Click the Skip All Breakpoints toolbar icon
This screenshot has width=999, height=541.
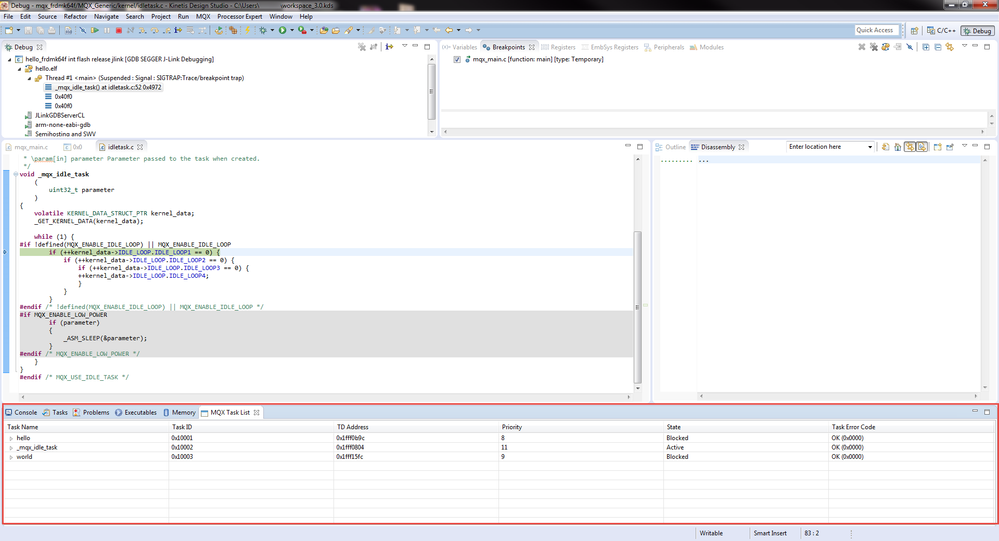[x=82, y=30]
